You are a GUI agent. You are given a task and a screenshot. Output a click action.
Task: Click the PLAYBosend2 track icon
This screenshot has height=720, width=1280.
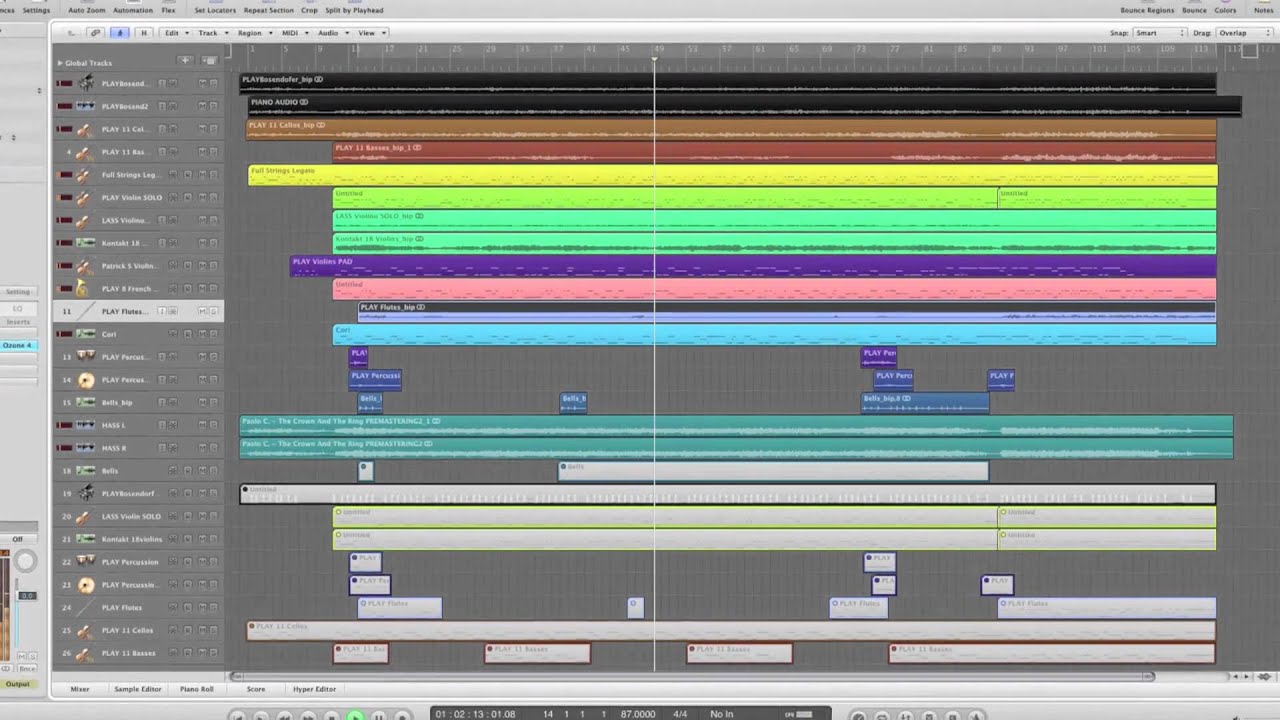[x=86, y=106]
